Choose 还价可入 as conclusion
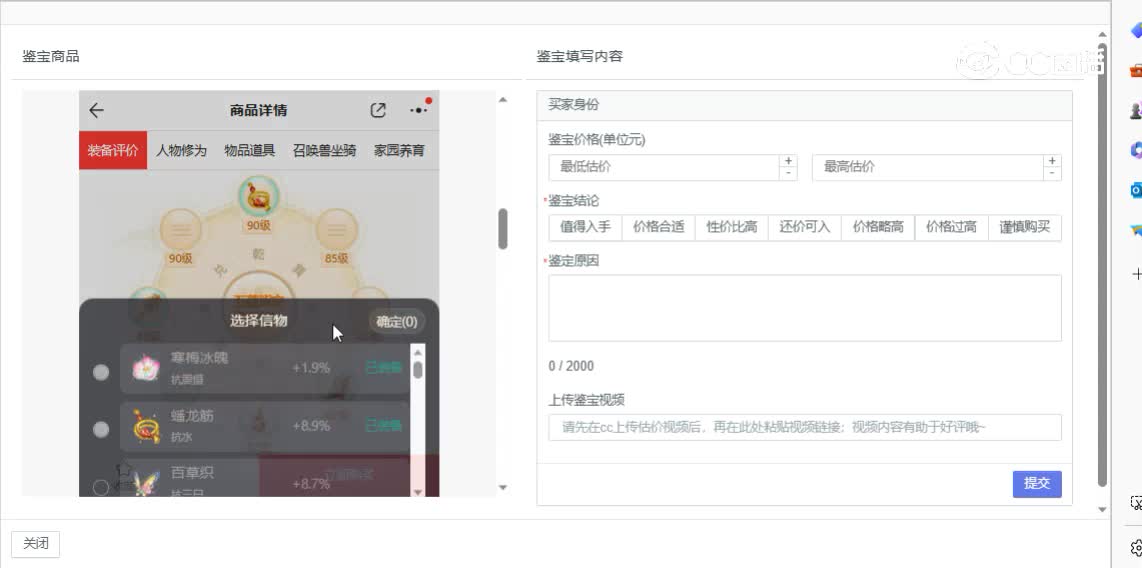Screen dimensions: 1142x568 805,227
